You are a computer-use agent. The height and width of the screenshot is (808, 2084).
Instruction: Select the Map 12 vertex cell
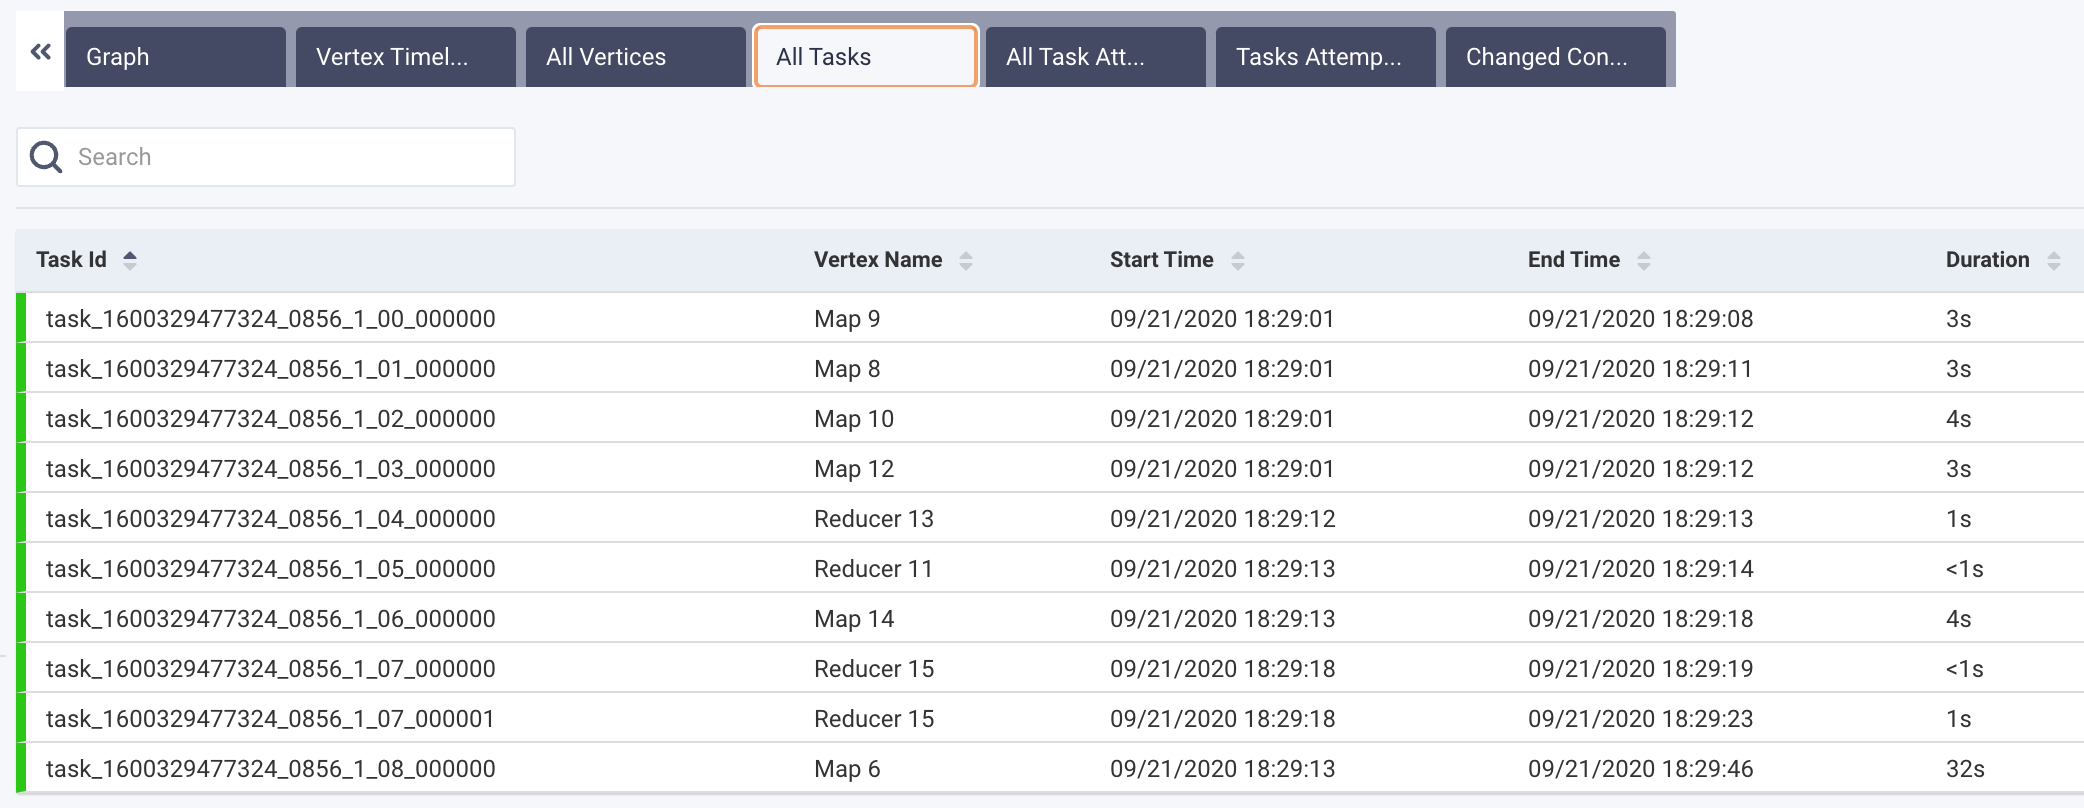tap(854, 469)
